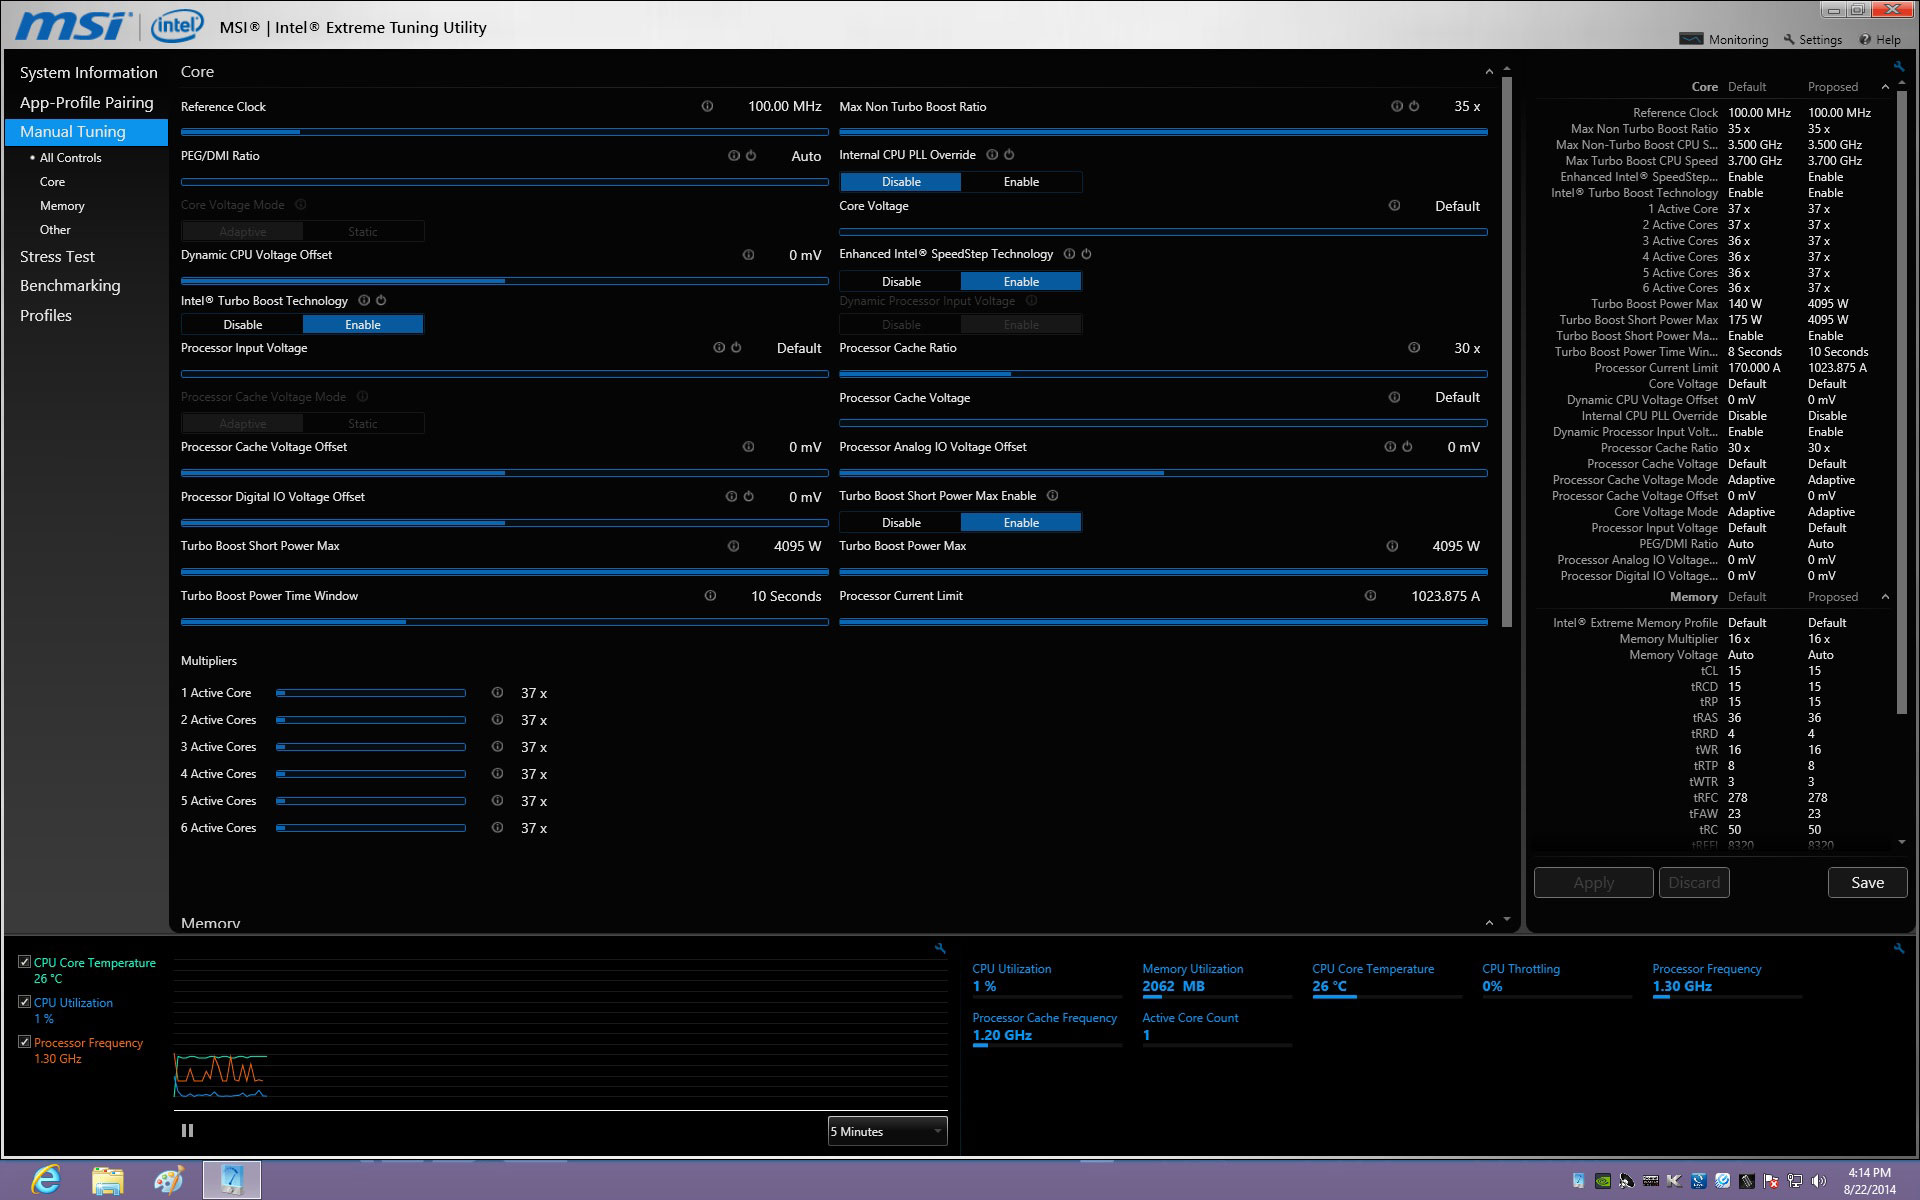Image resolution: width=1920 pixels, height=1200 pixels.
Task: Click the power icon beside Intel Turbo Boost Technology
Action: (381, 300)
